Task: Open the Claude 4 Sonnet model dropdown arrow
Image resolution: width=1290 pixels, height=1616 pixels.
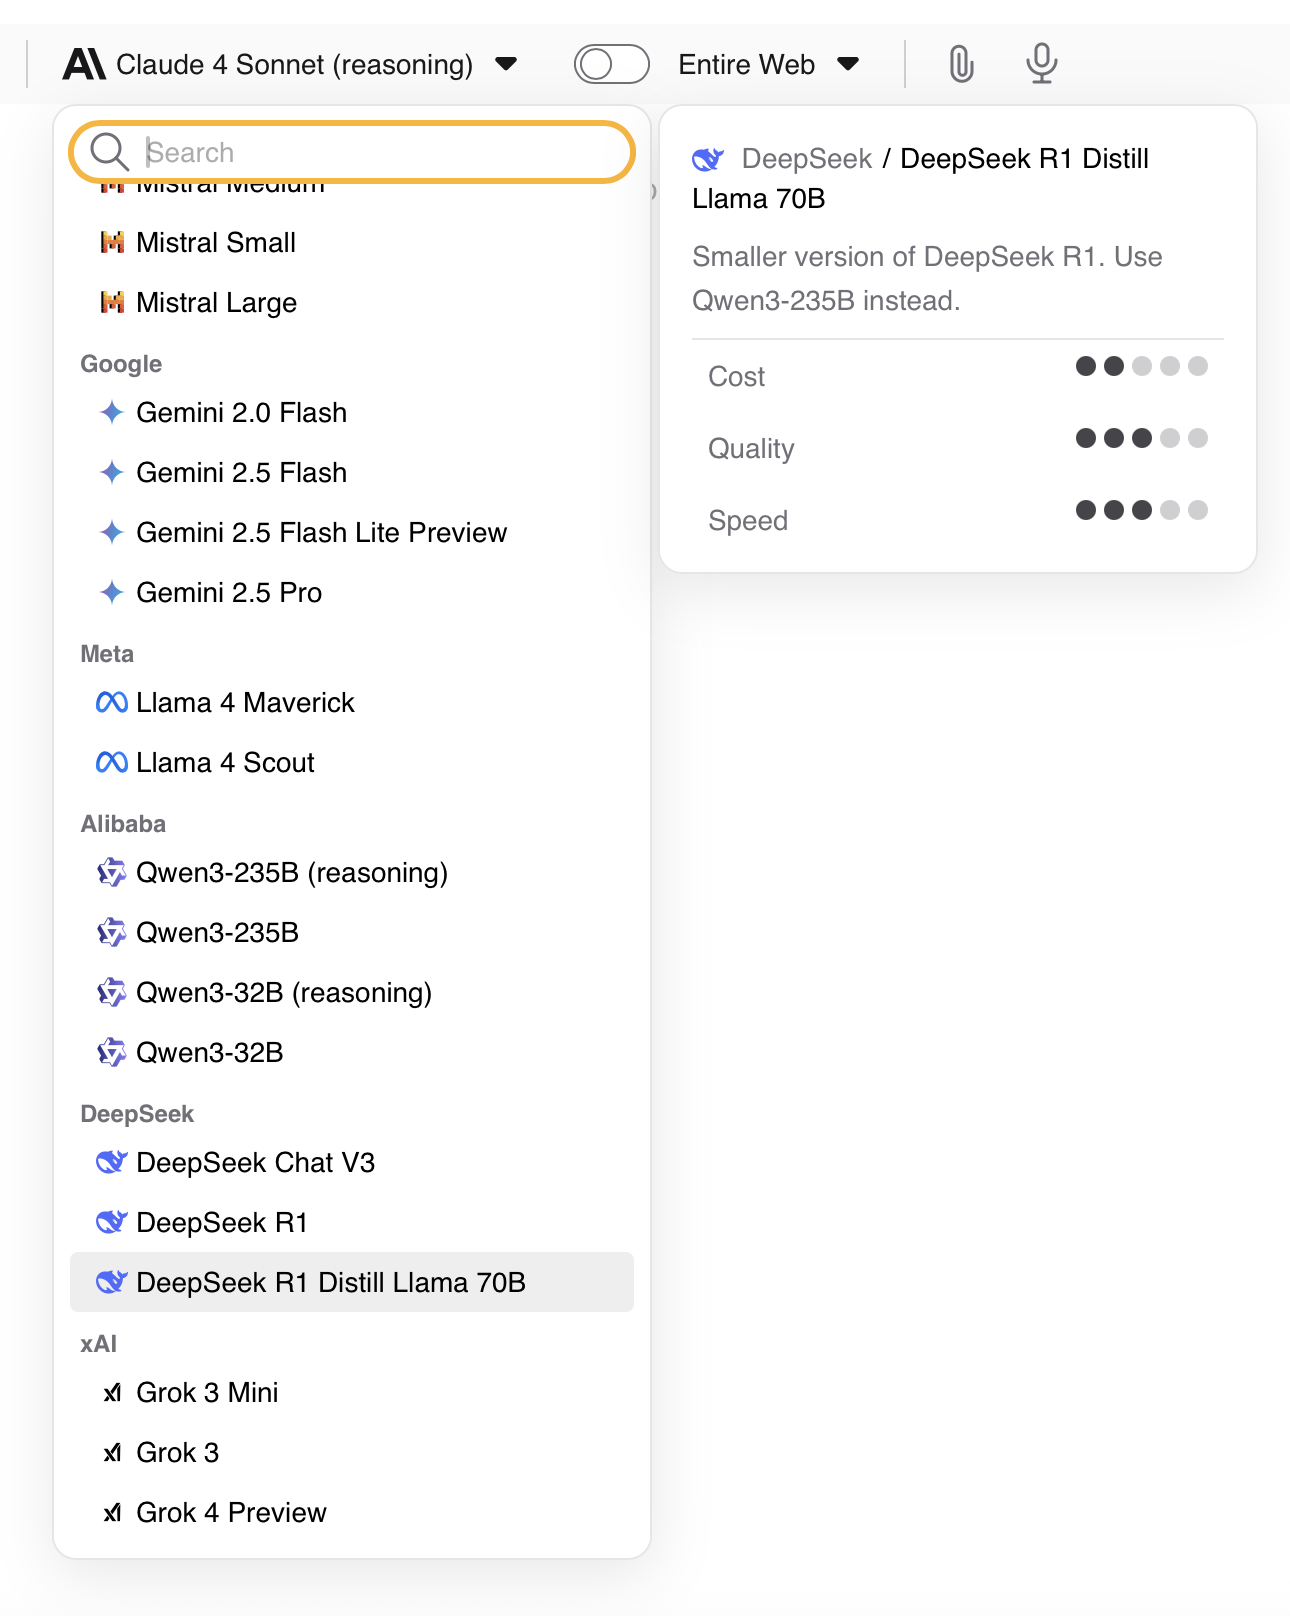Action: (506, 65)
